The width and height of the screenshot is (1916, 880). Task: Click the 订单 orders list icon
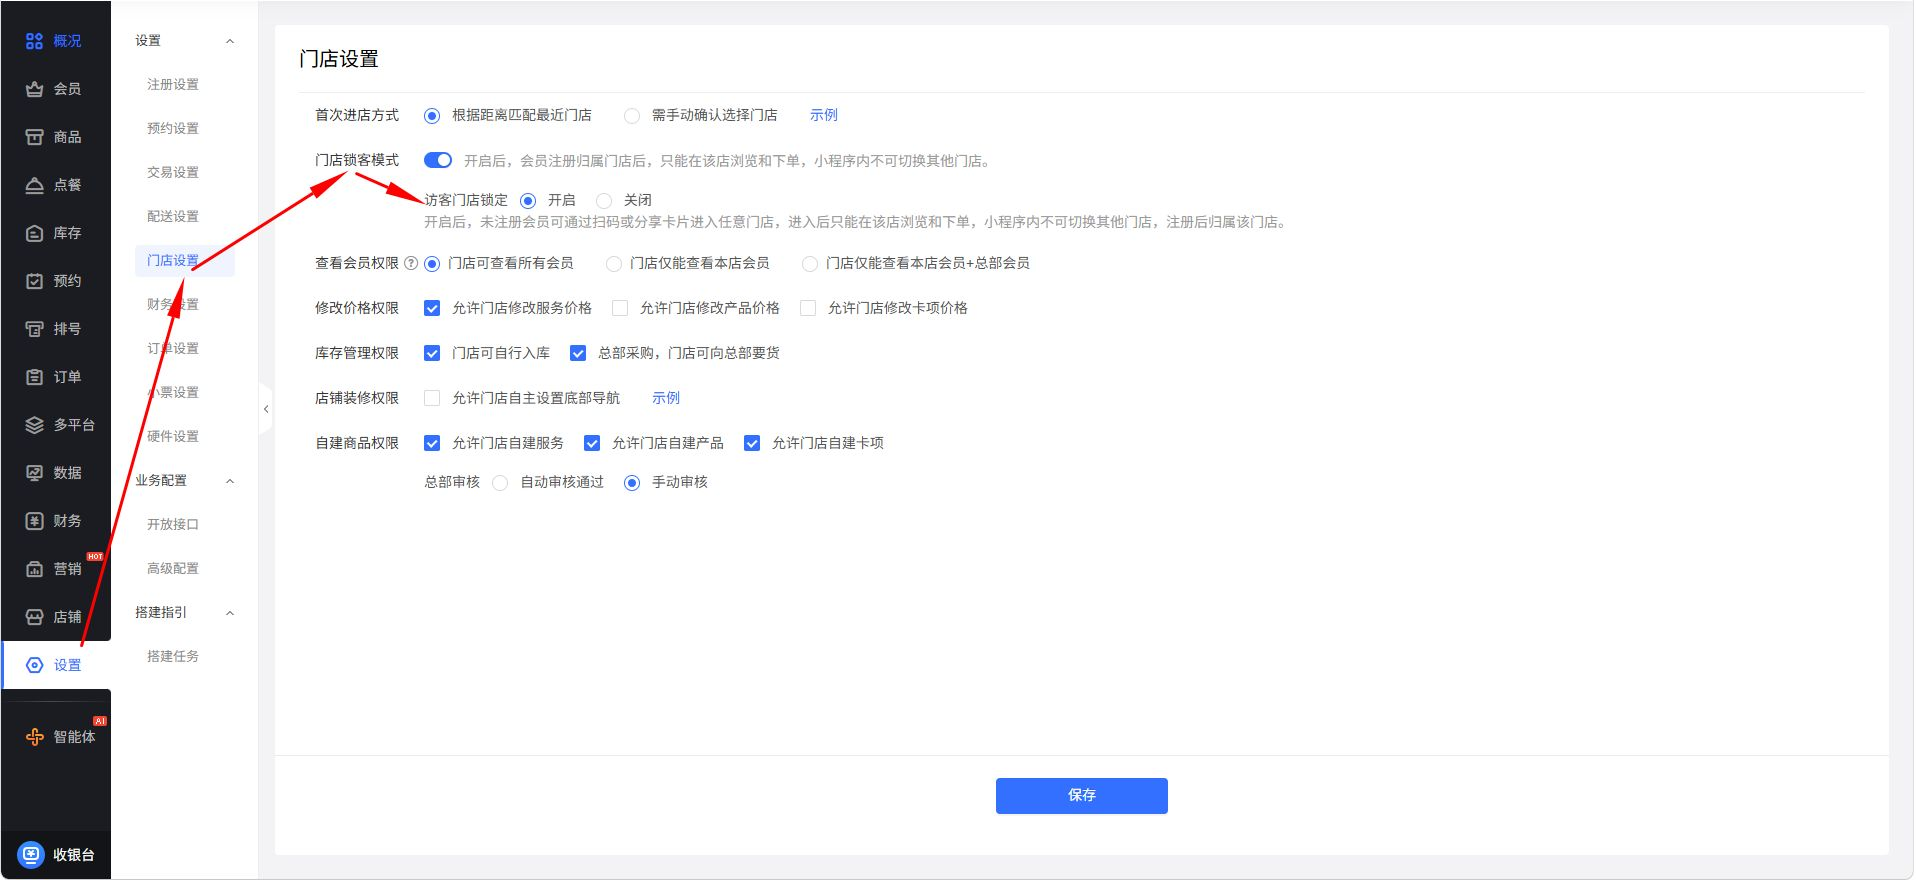pyautogui.click(x=34, y=377)
